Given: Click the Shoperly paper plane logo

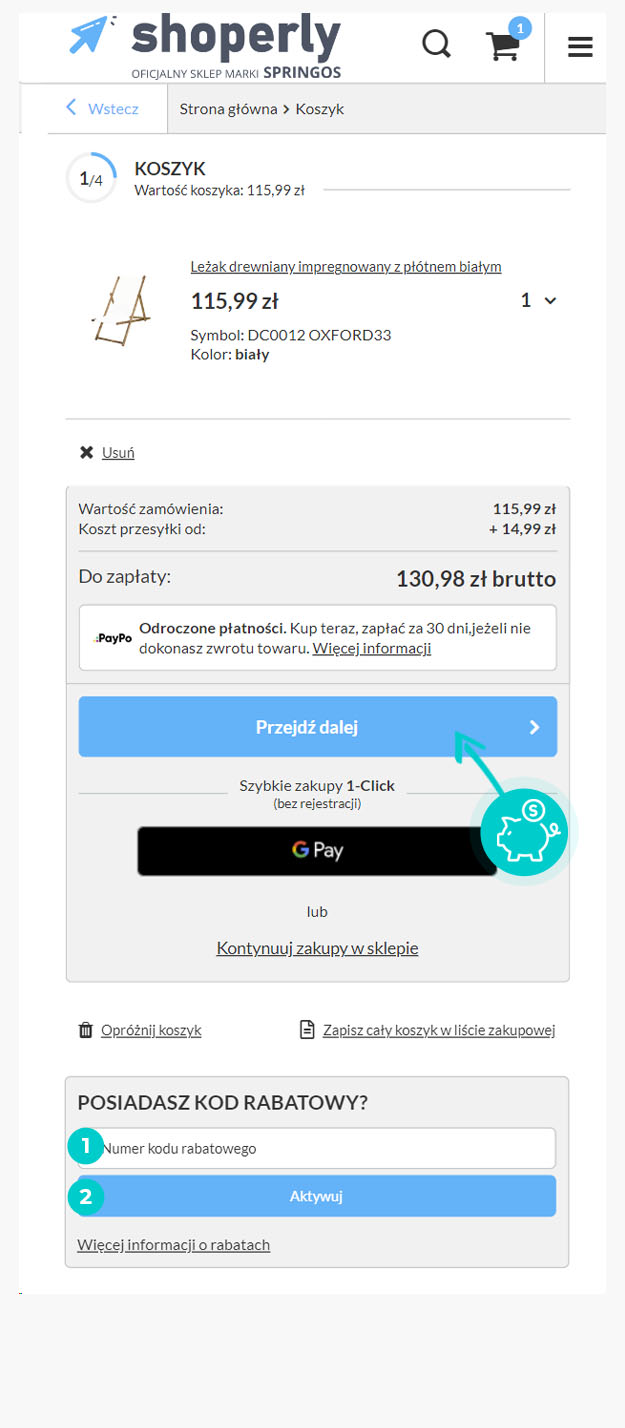Looking at the screenshot, I should (94, 35).
